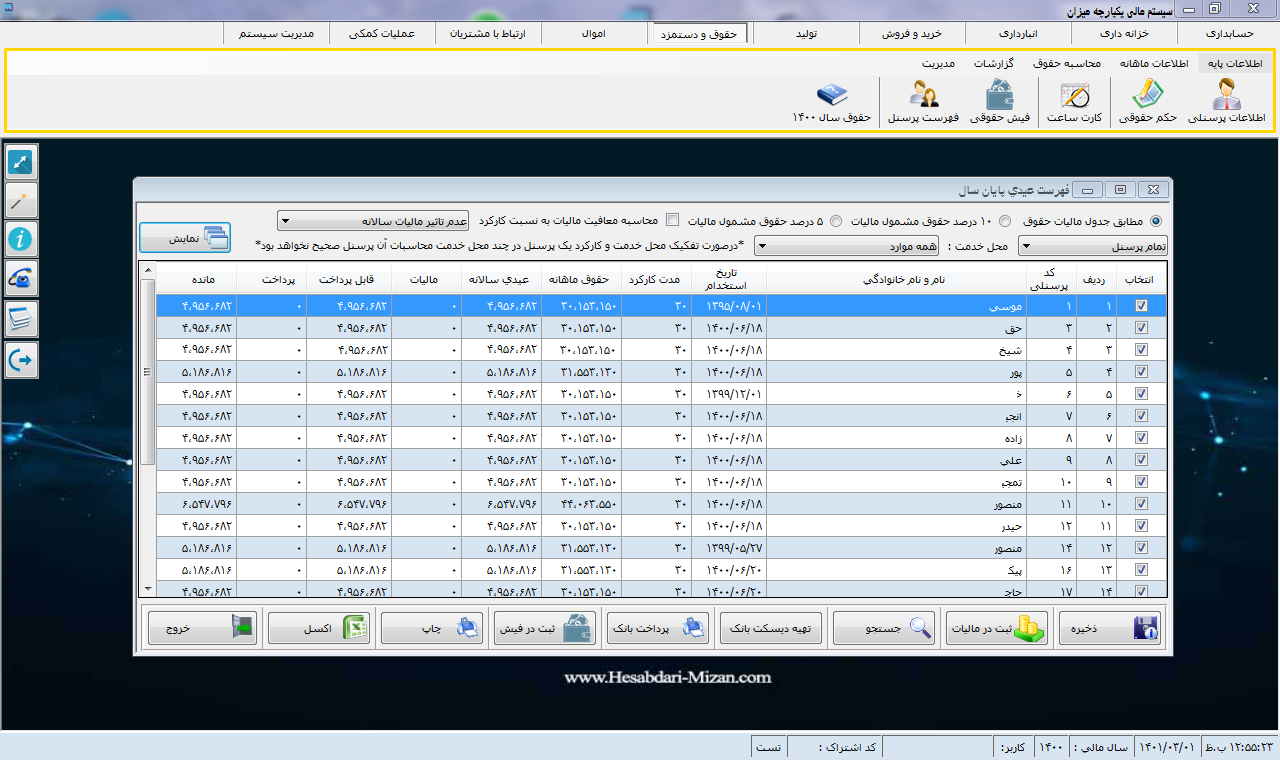Open فیش حقوقی wallet icon
The width and height of the screenshot is (1280, 760).
1000,96
